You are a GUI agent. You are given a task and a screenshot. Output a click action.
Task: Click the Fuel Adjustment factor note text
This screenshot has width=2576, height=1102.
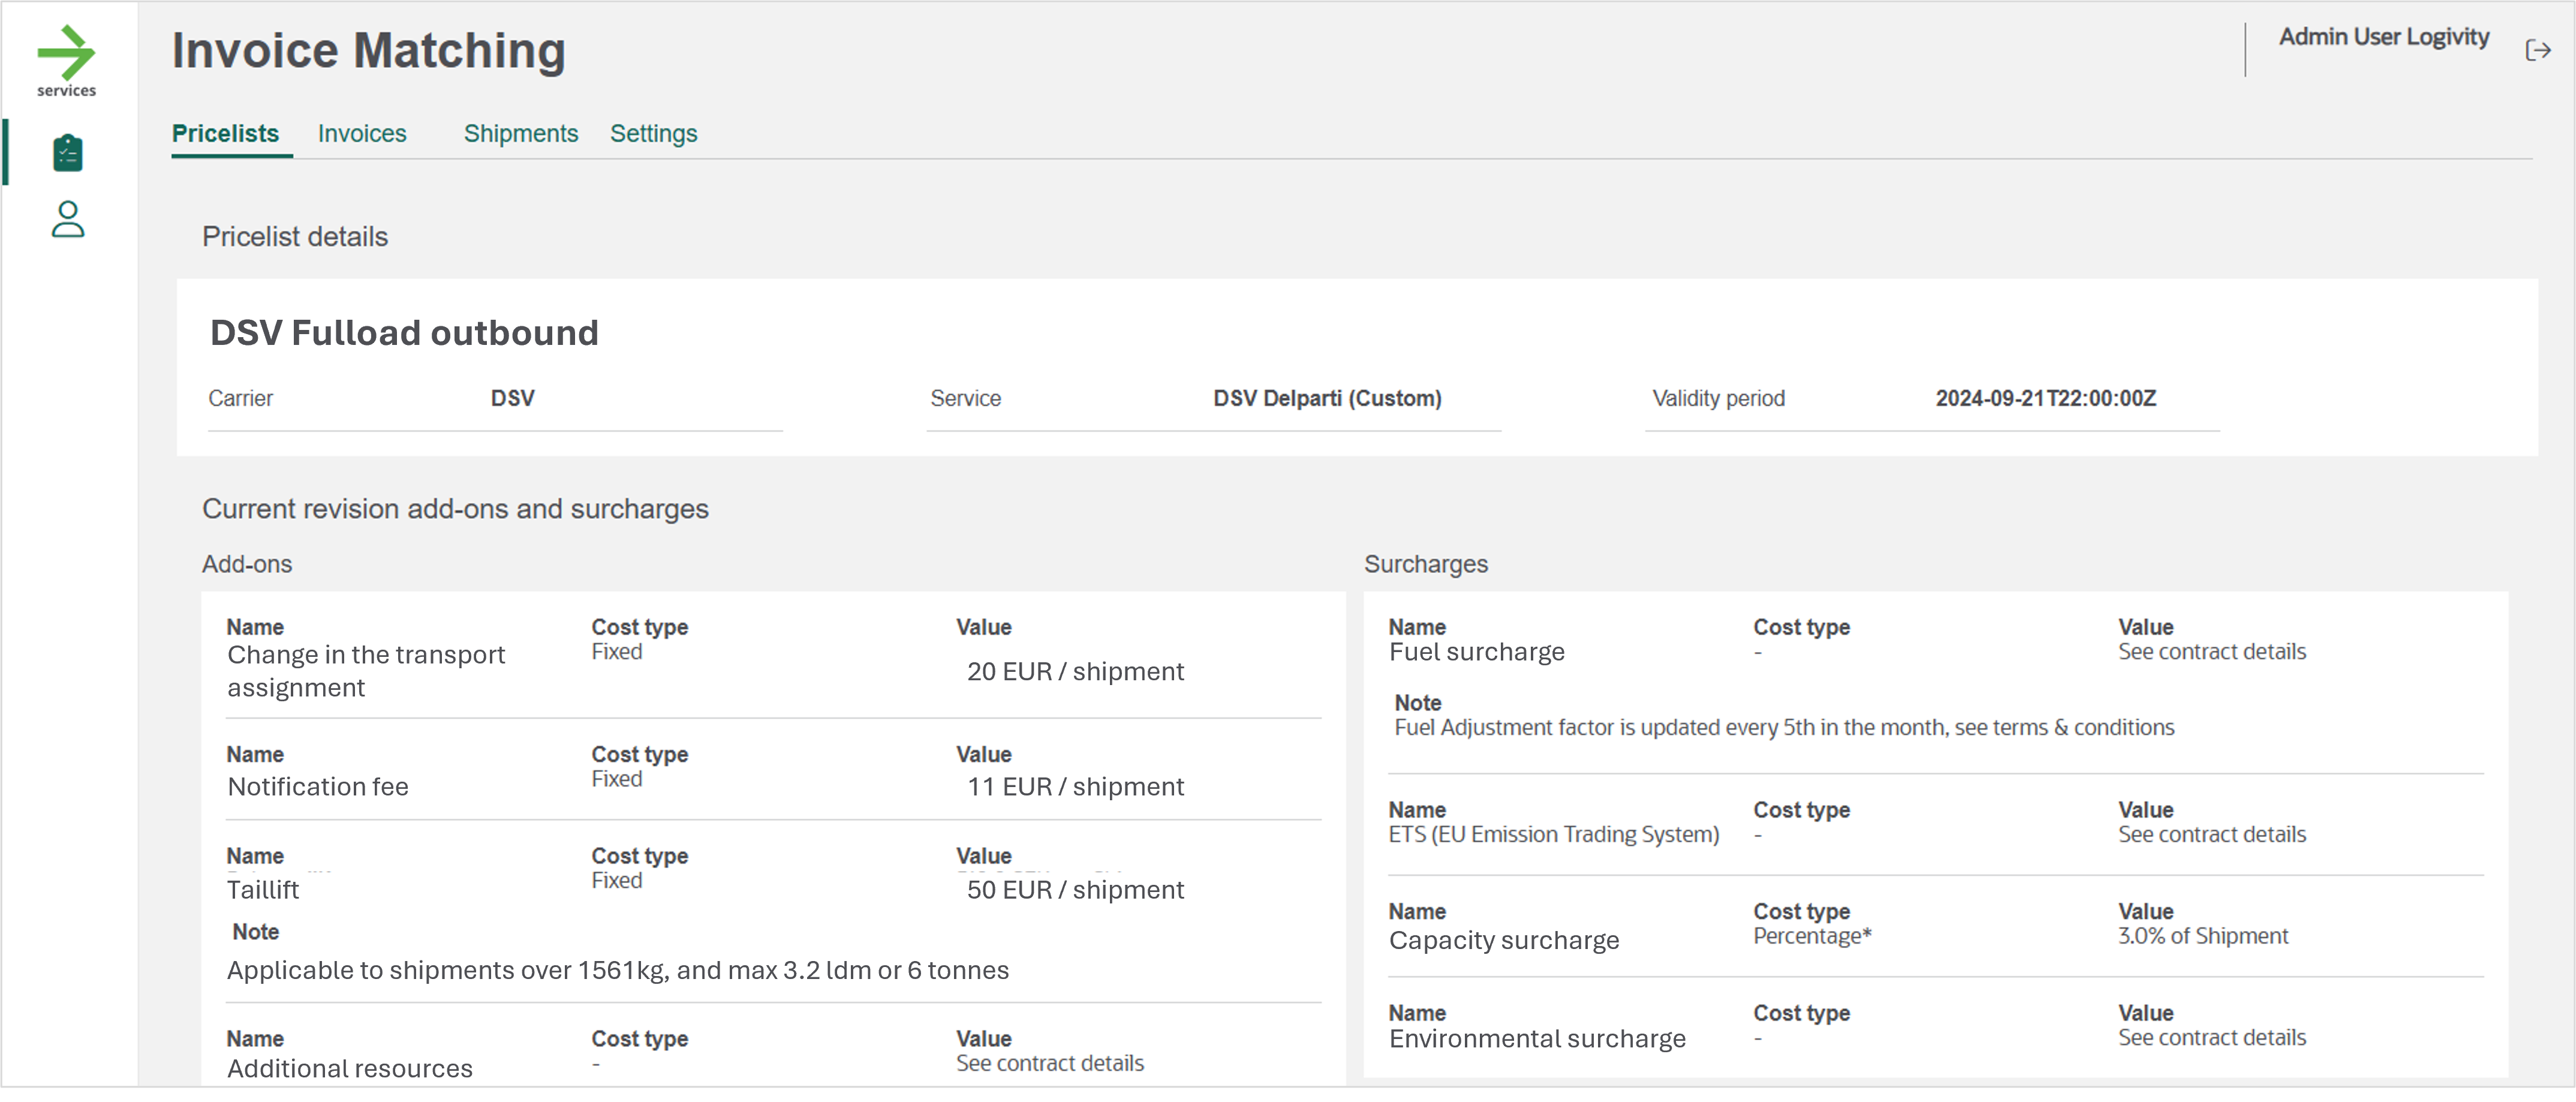pos(1784,727)
